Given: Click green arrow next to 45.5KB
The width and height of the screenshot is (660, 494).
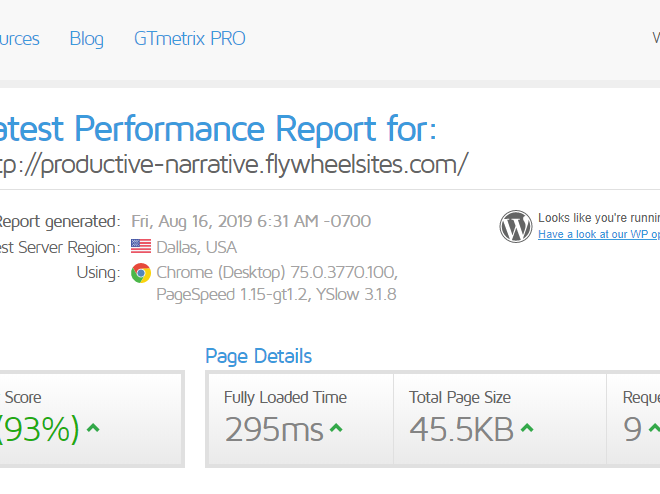Looking at the screenshot, I should coord(527,428).
